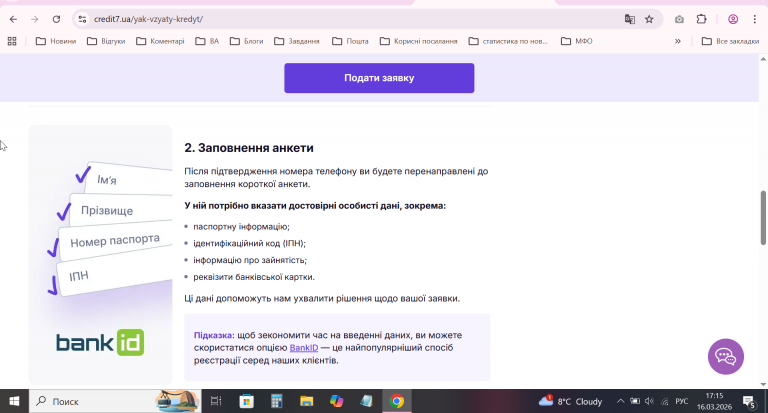Open the статистика по нов... folder
Viewport: 768px width, 413px height.
pyautogui.click(x=508, y=41)
